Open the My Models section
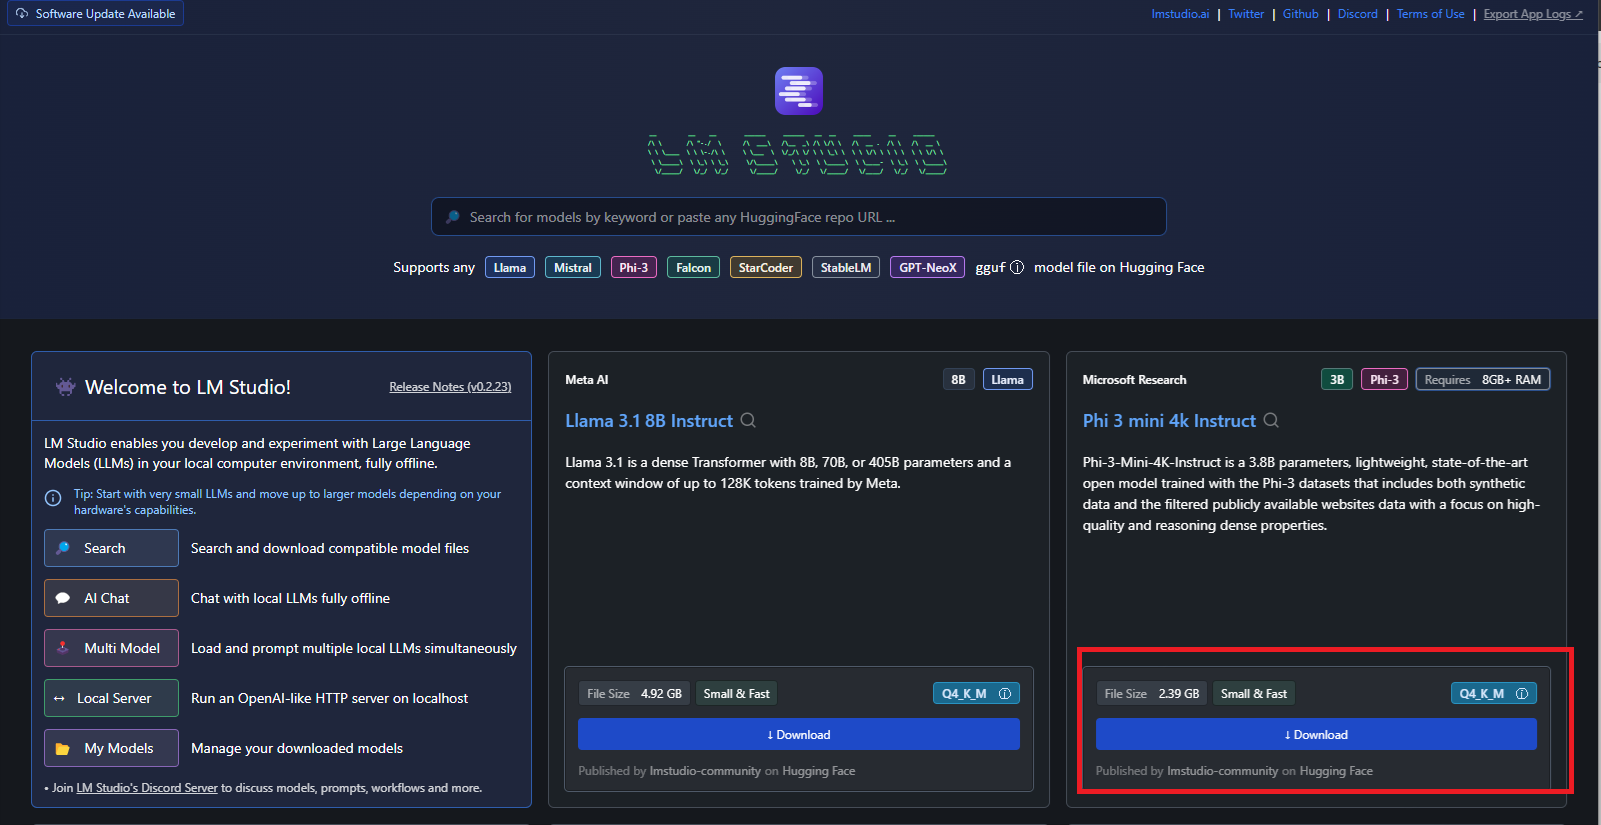 pos(111,748)
